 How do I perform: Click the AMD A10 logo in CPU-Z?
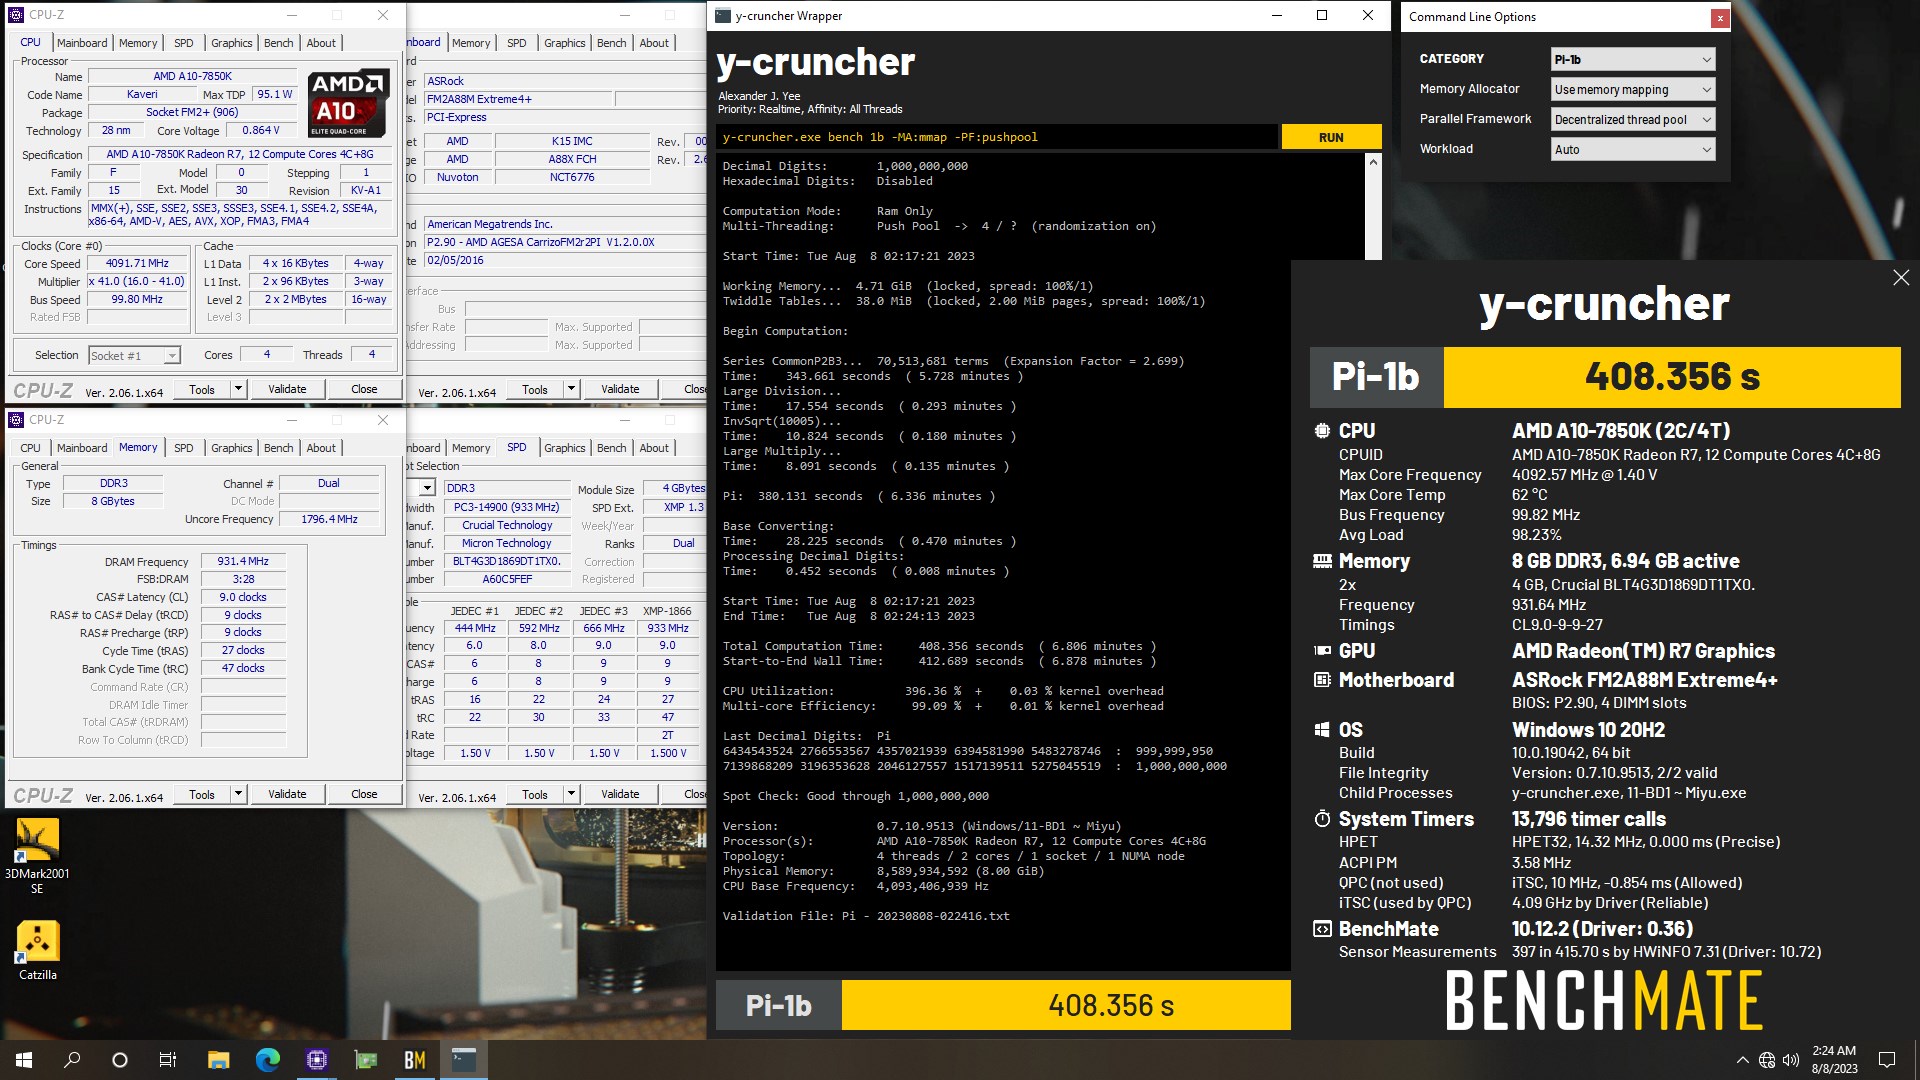click(x=347, y=103)
